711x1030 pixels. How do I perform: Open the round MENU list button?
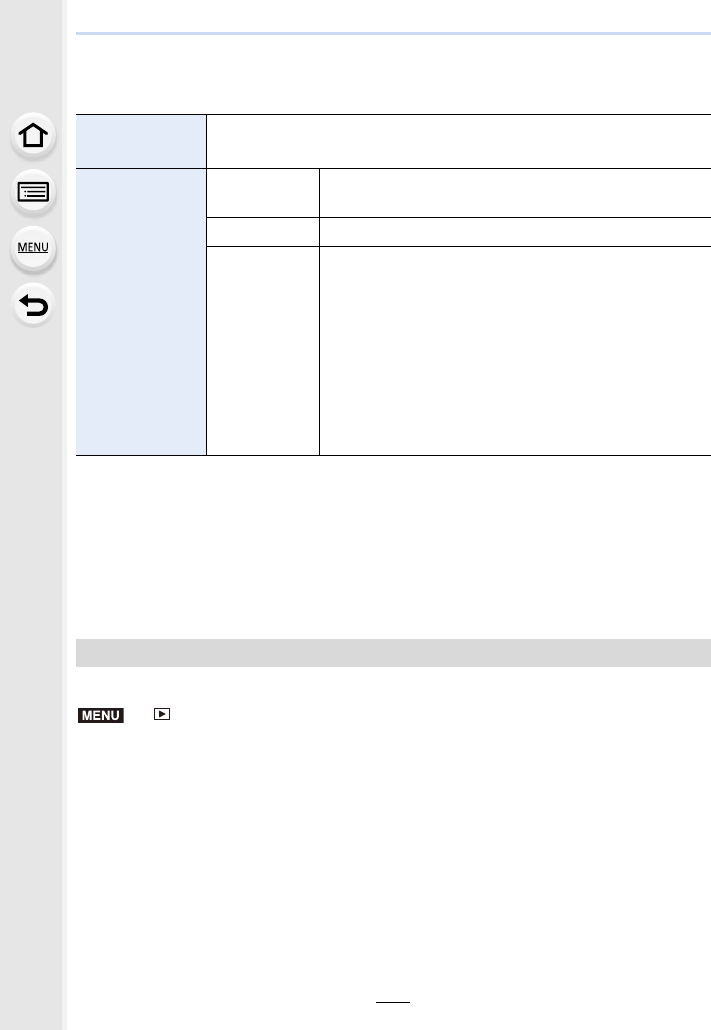click(33, 248)
